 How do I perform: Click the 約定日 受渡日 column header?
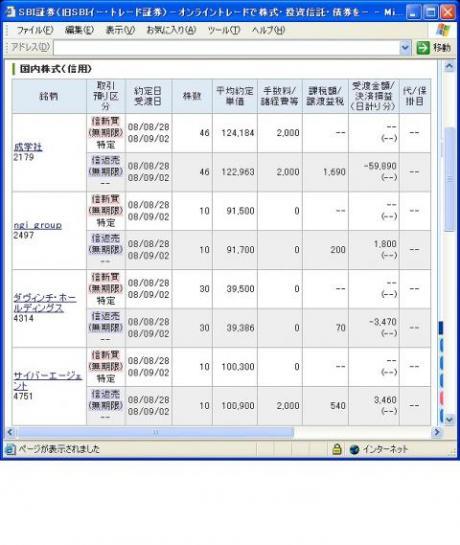coord(148,96)
